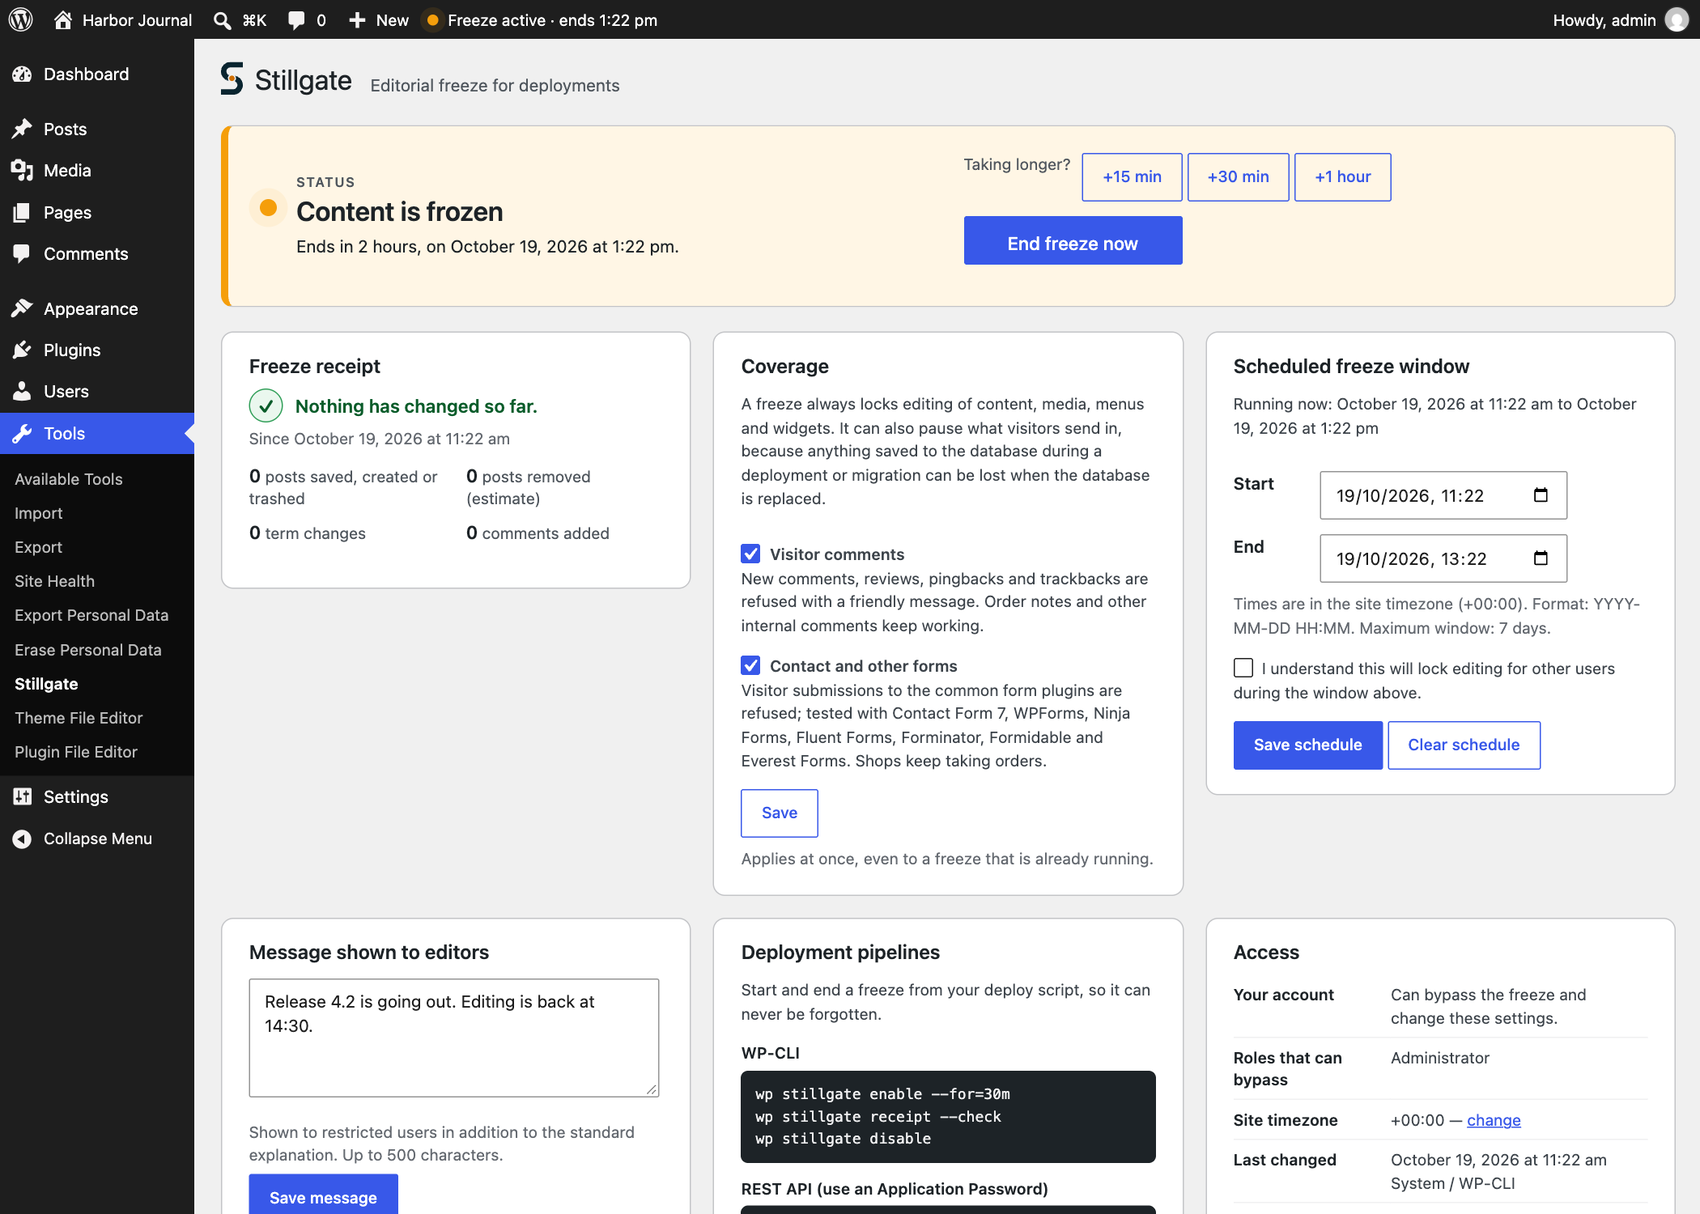Click the Harbor Journal home icon
The height and width of the screenshot is (1214, 1700).
[x=63, y=20]
